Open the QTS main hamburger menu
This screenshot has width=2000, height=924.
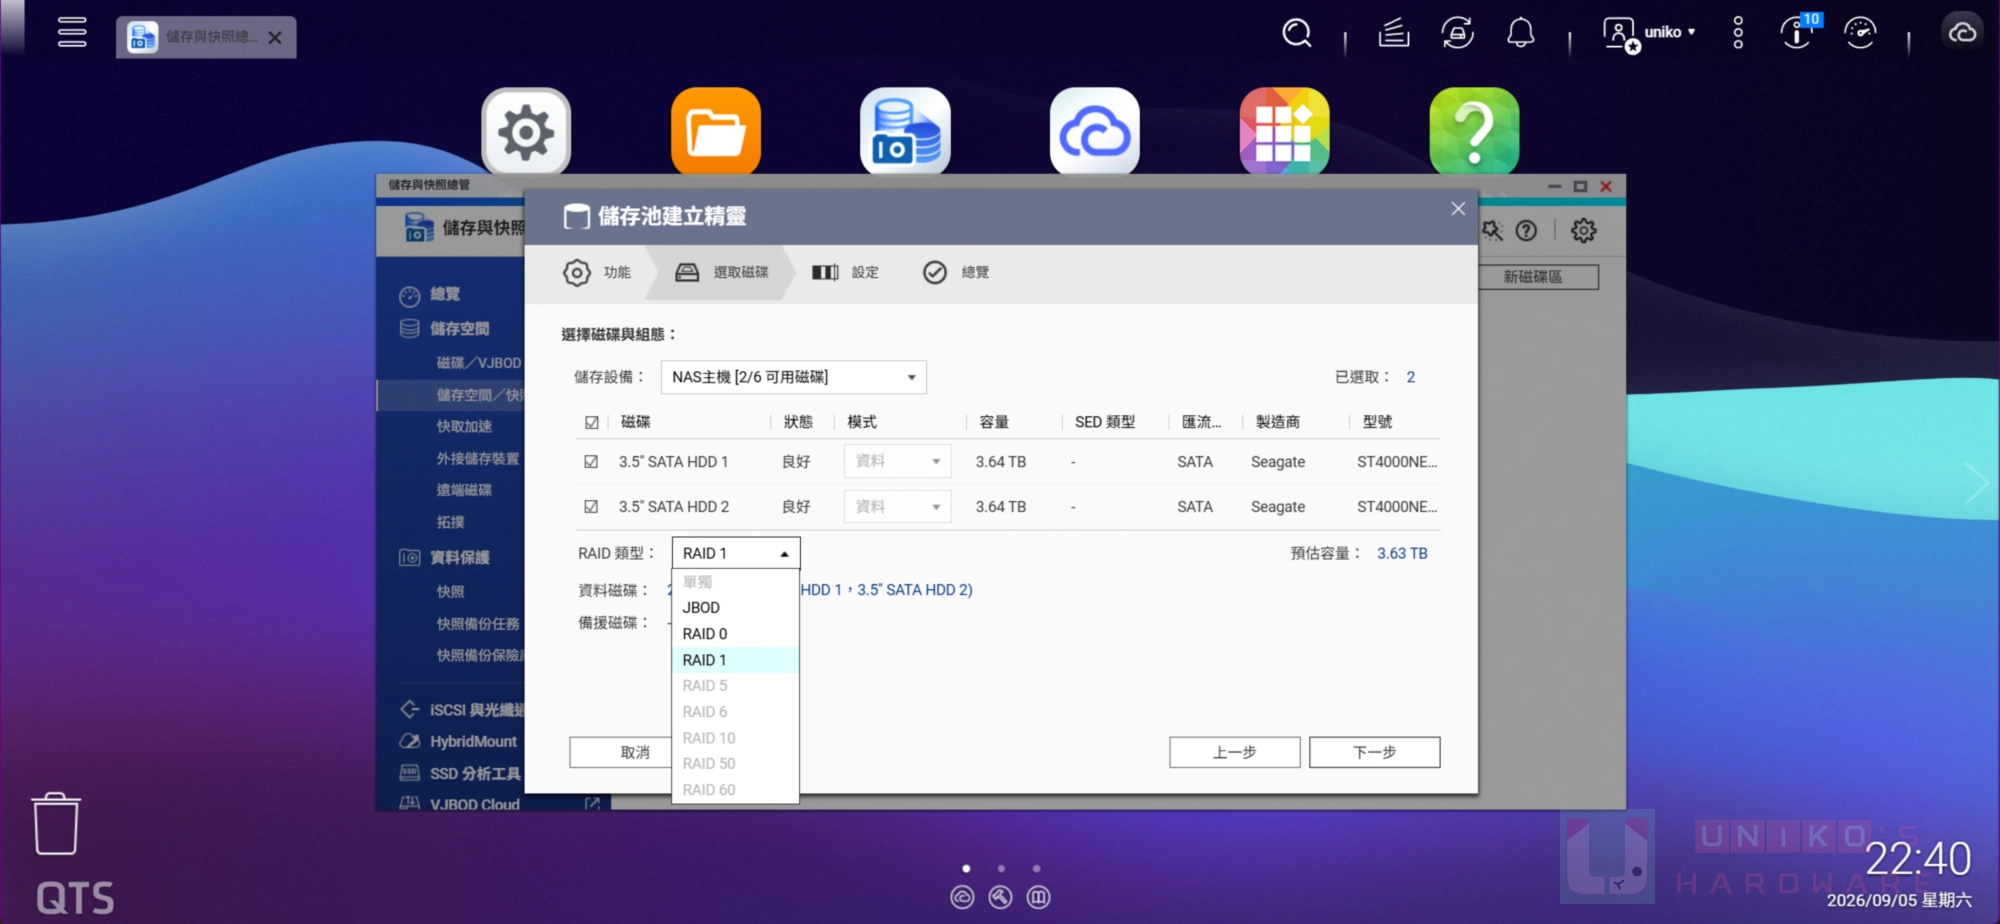(72, 33)
